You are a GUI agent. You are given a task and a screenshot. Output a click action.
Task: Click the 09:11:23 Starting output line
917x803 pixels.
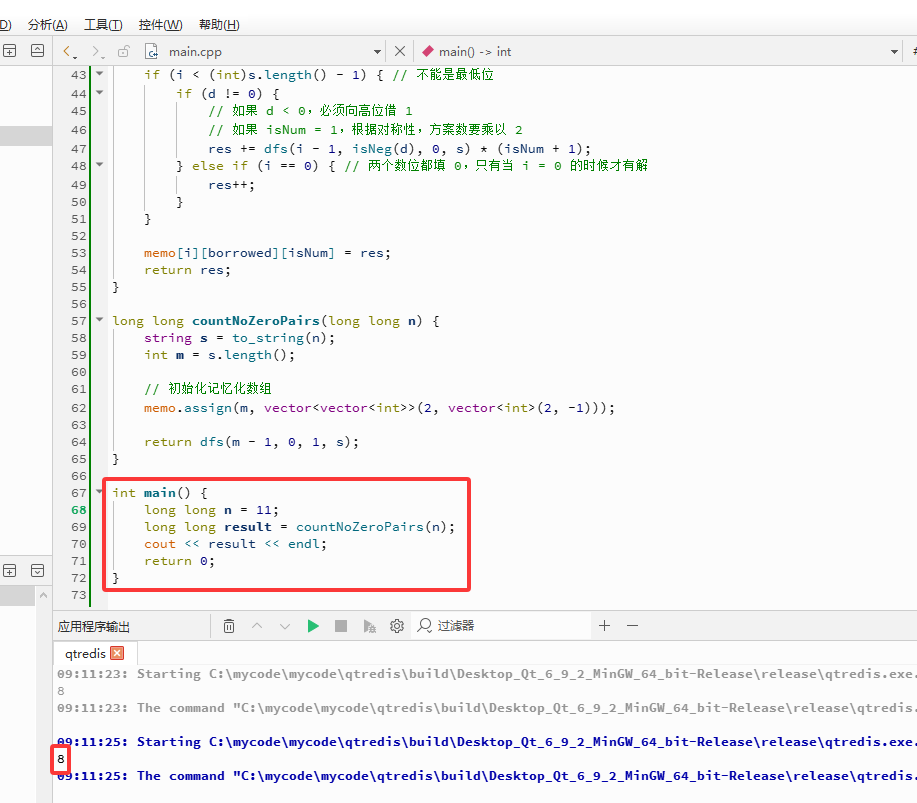coord(487,674)
